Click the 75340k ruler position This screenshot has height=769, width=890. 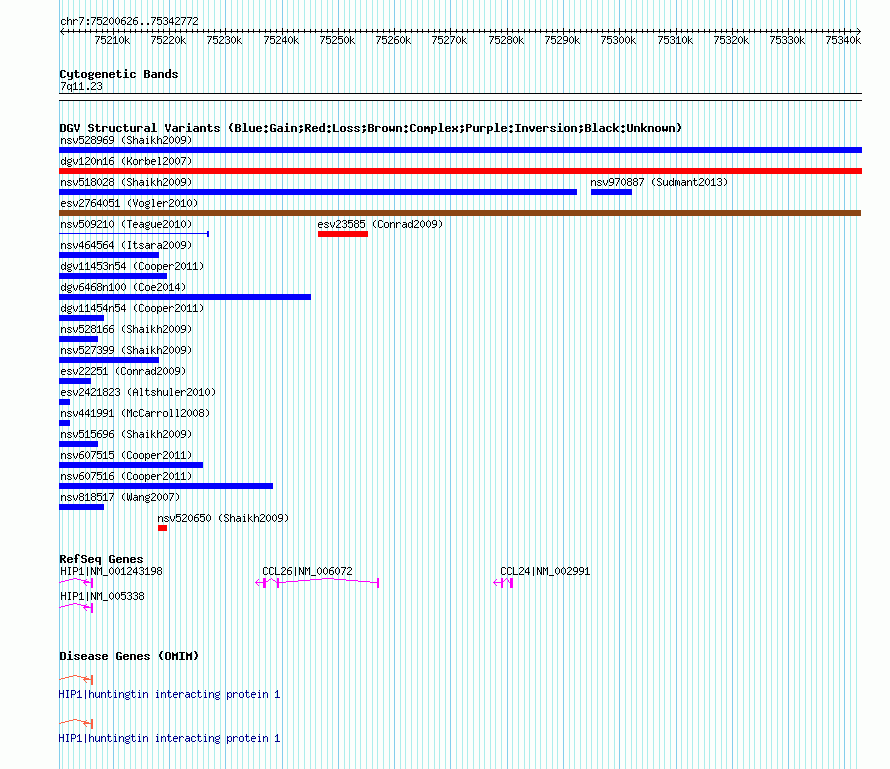coord(843,40)
